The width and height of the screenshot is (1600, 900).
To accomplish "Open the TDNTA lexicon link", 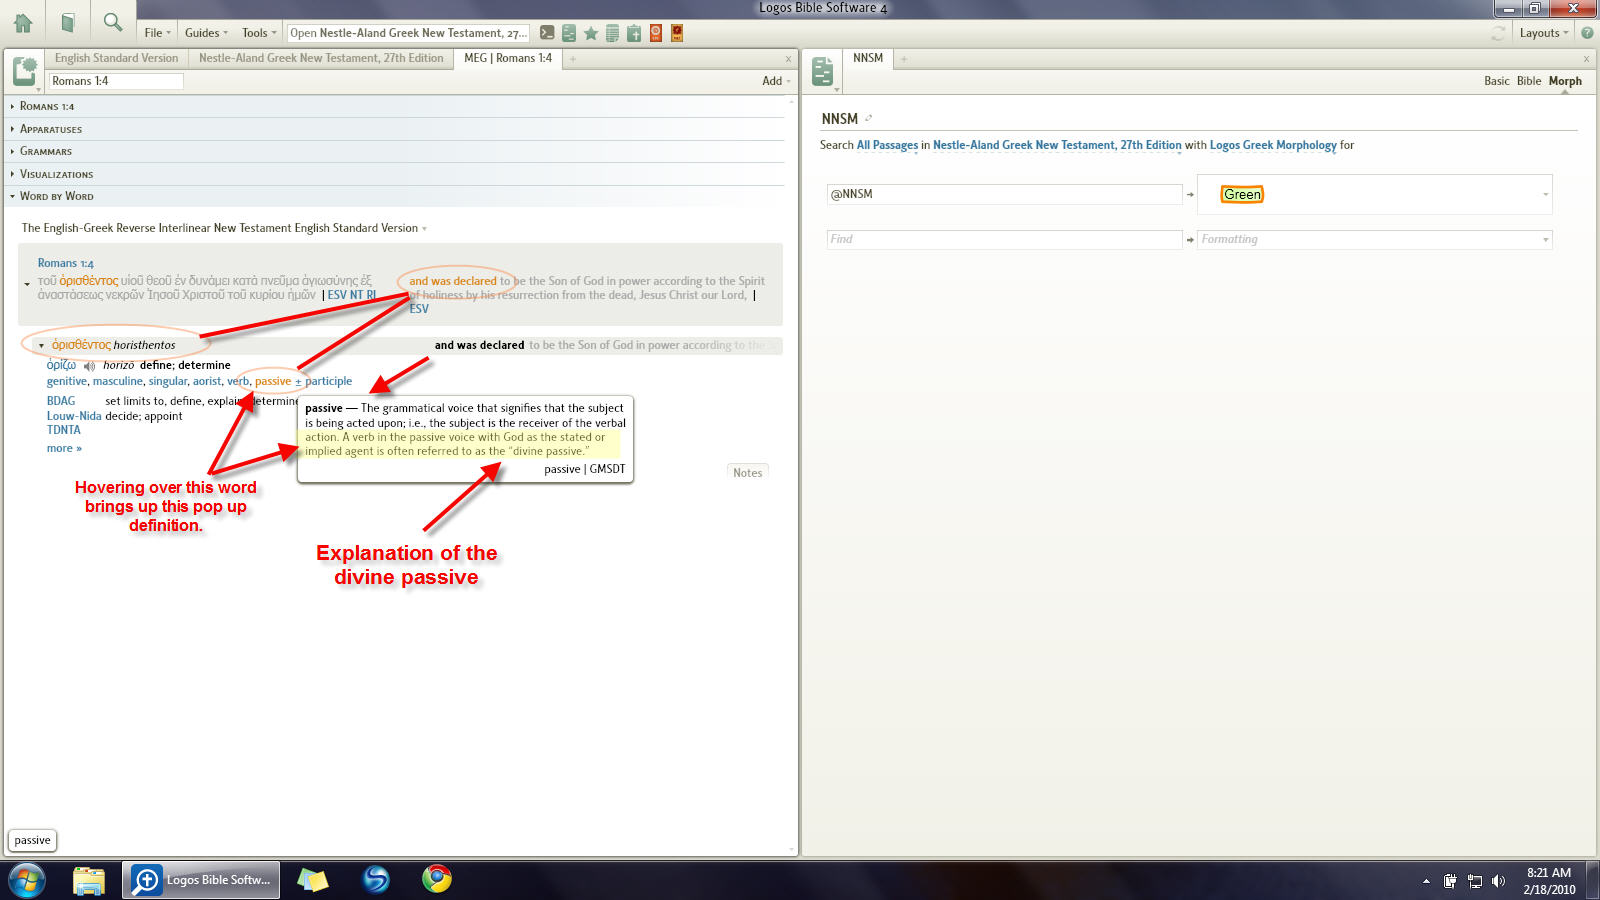I will coord(64,430).
